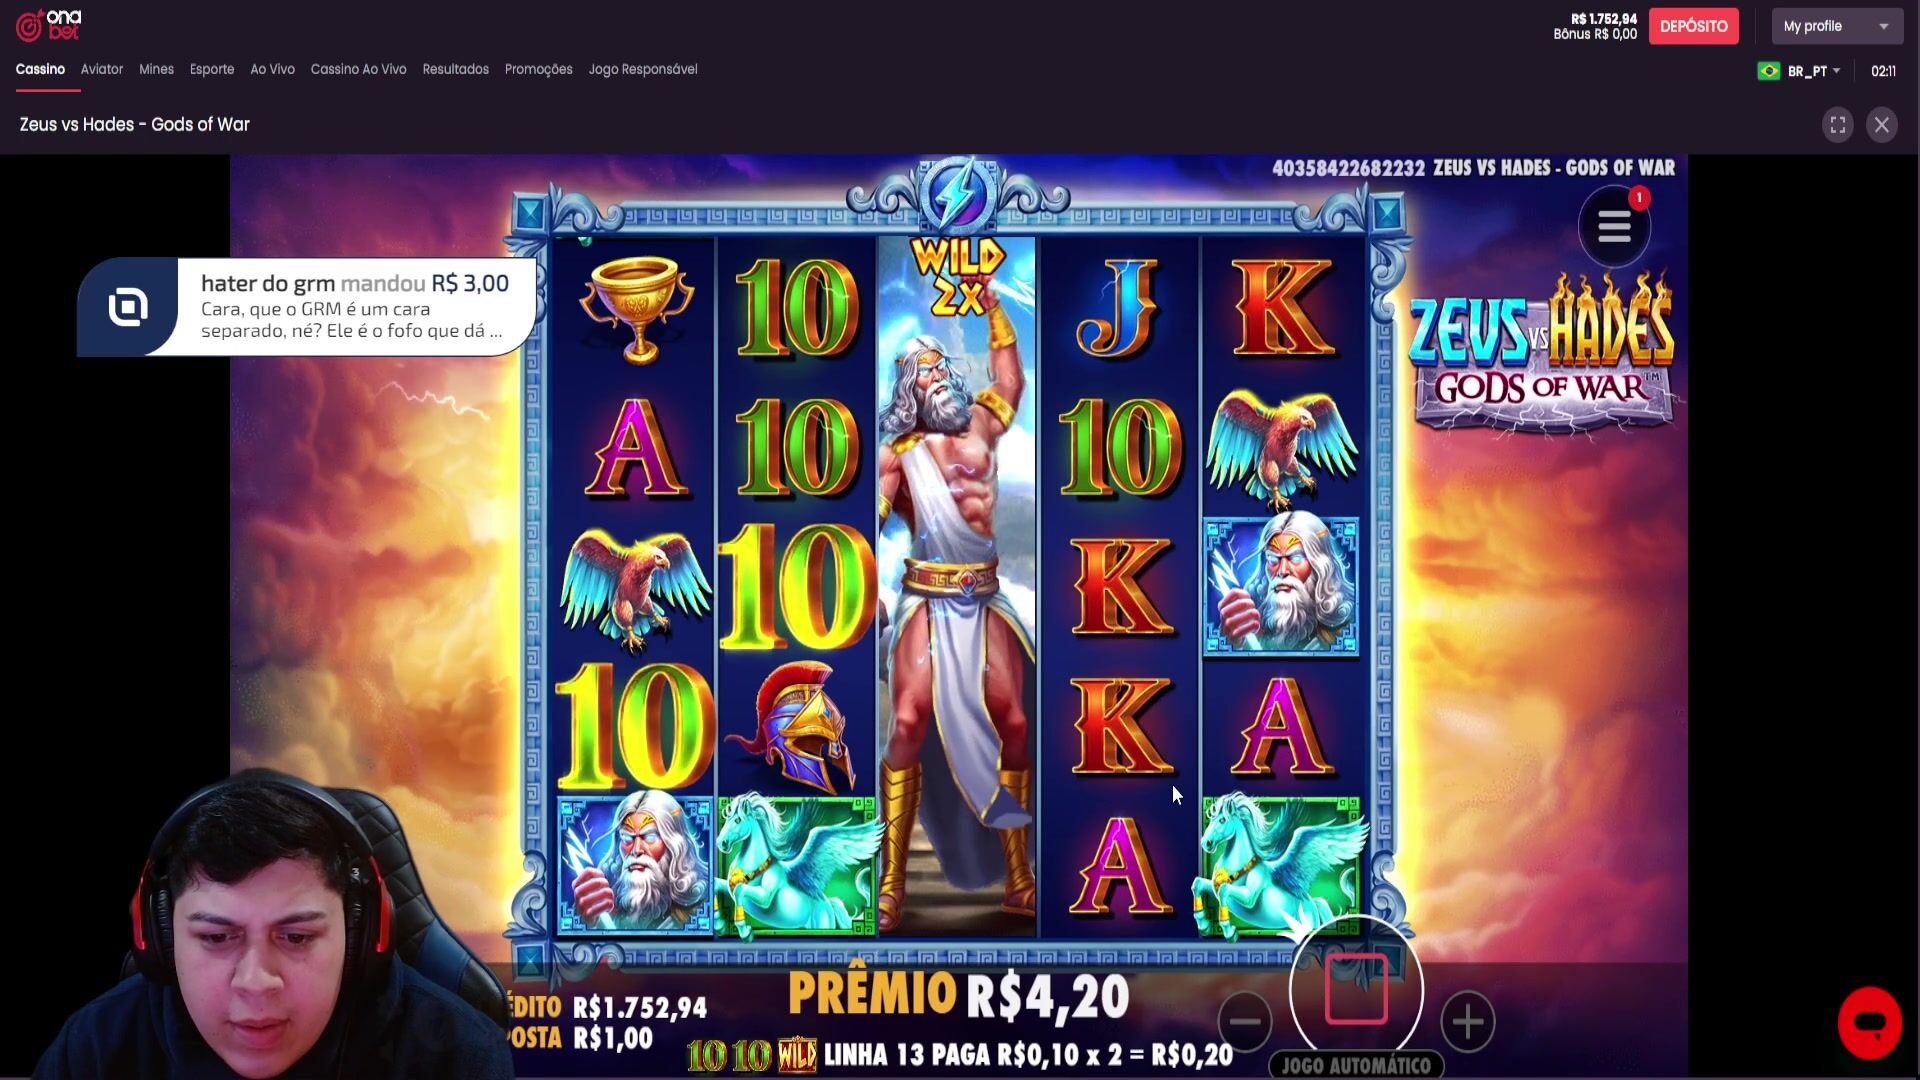The width and height of the screenshot is (1920, 1080).
Task: Increase bet with the plus button
Action: pos(1467,1021)
